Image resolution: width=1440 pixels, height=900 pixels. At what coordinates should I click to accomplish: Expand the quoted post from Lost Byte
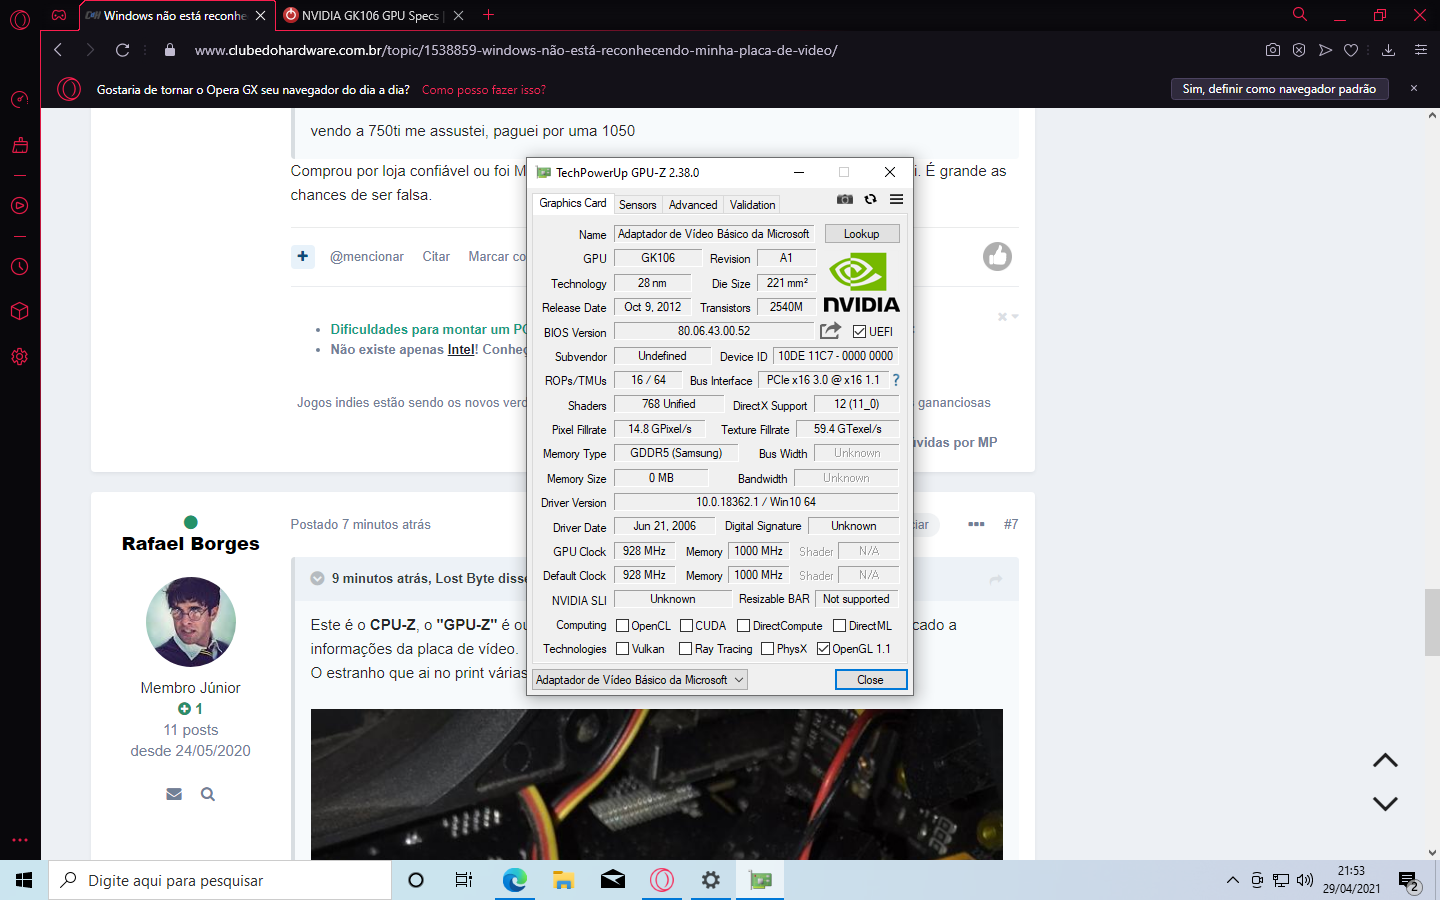(x=317, y=578)
